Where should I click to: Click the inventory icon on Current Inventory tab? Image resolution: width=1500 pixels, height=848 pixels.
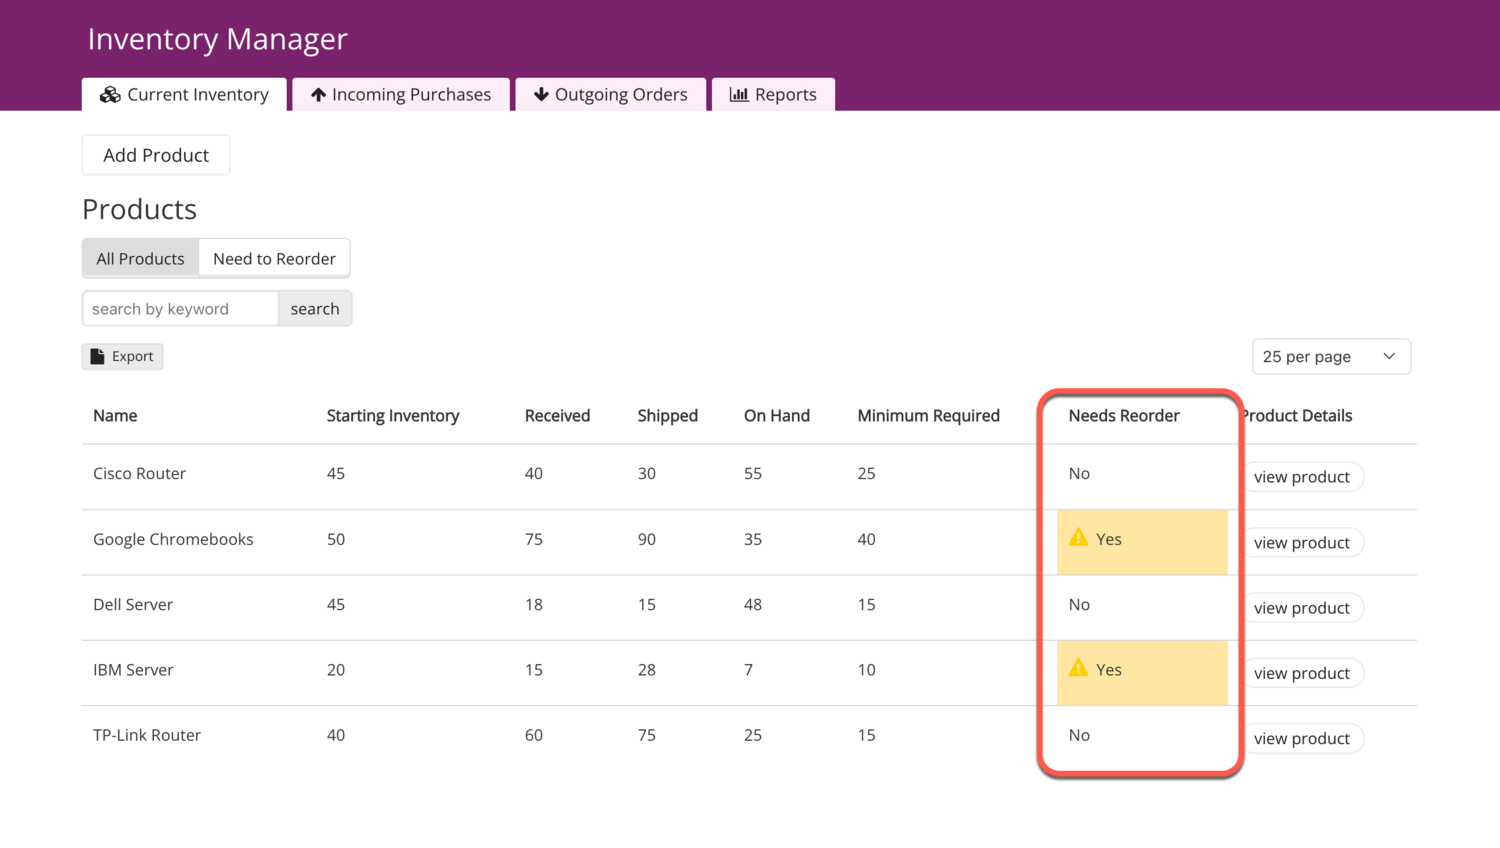point(108,94)
